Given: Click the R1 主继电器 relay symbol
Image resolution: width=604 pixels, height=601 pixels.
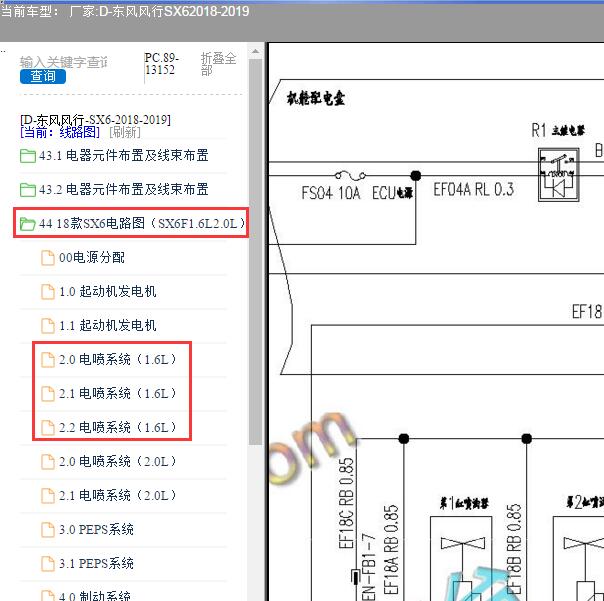Looking at the screenshot, I should 559,175.
